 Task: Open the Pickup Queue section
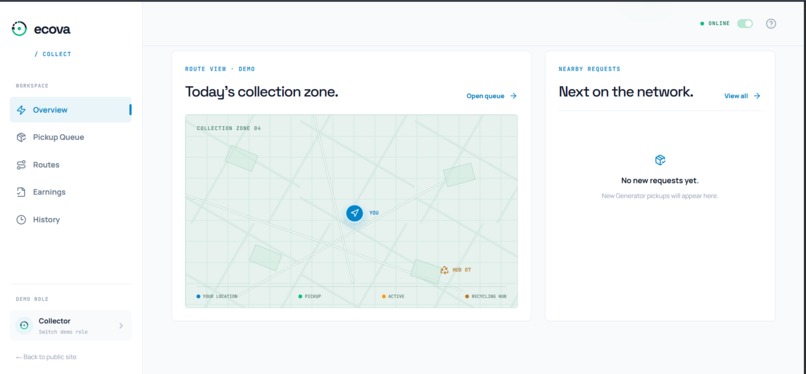click(70, 137)
